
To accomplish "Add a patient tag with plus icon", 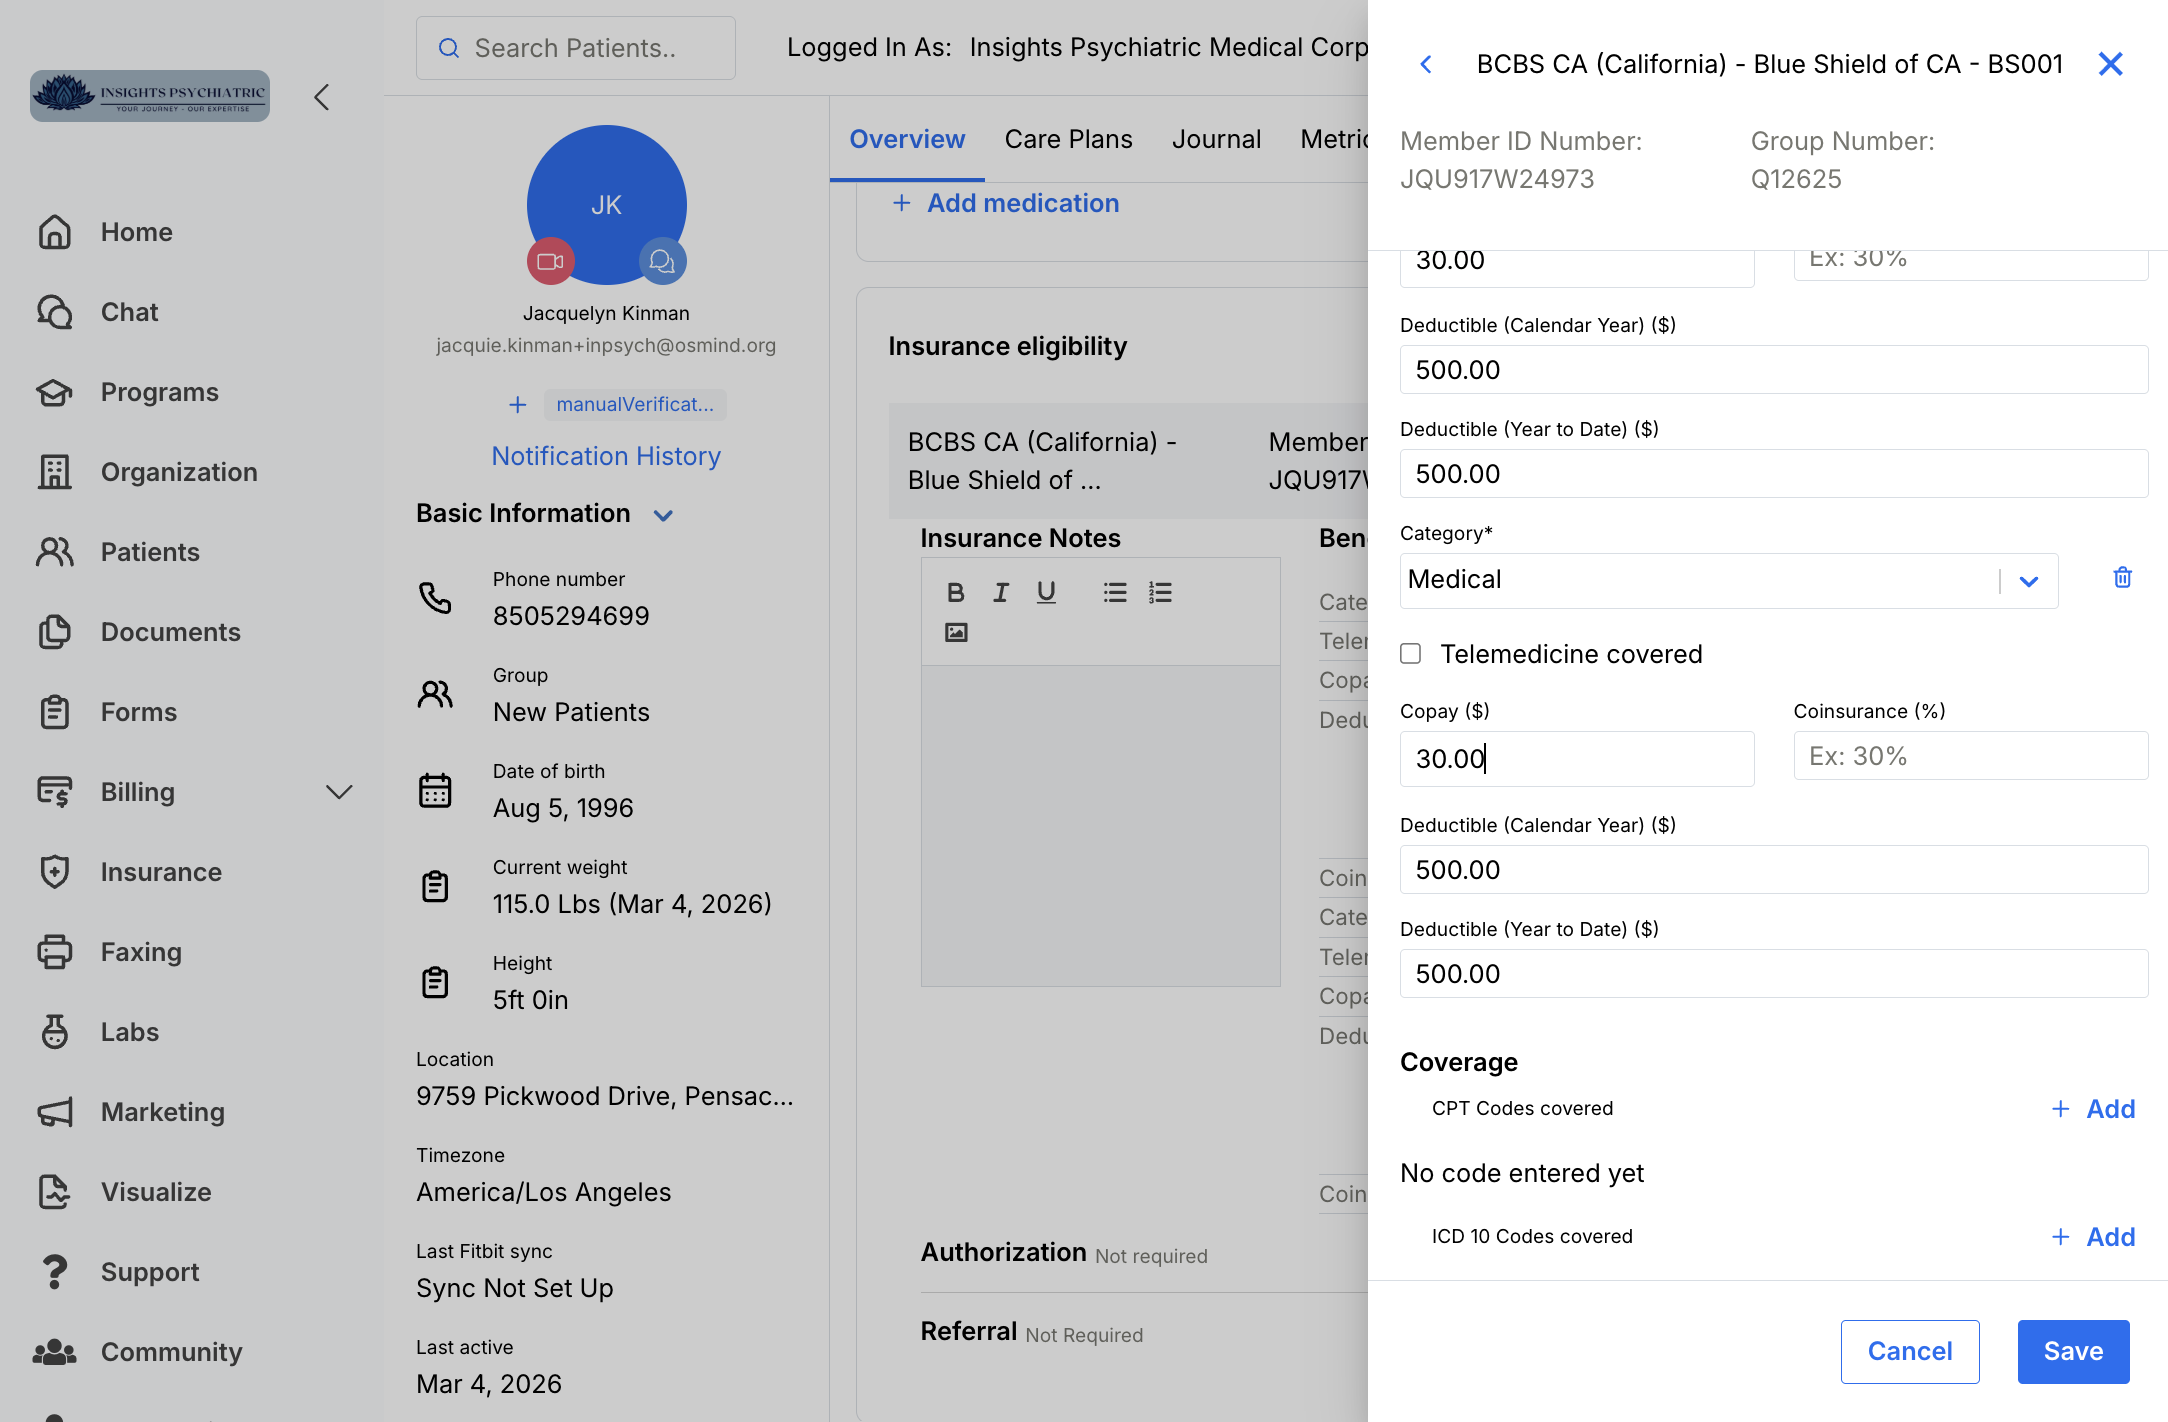I will 517,405.
